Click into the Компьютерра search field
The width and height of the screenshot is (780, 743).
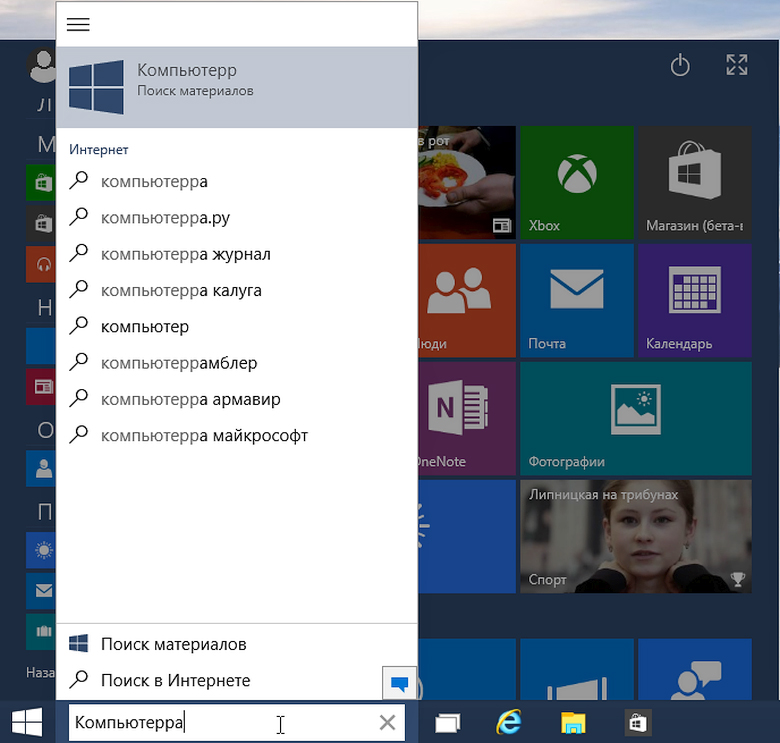tap(237, 722)
